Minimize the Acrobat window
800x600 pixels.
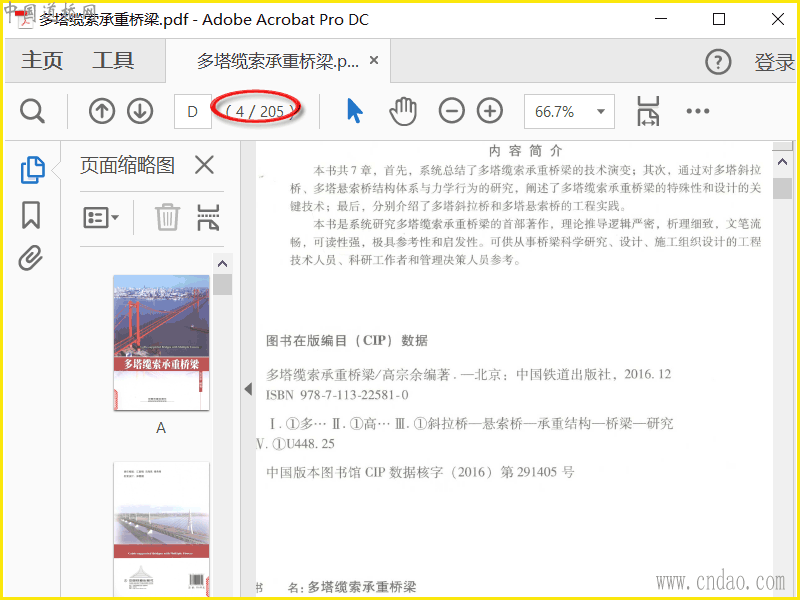661,19
